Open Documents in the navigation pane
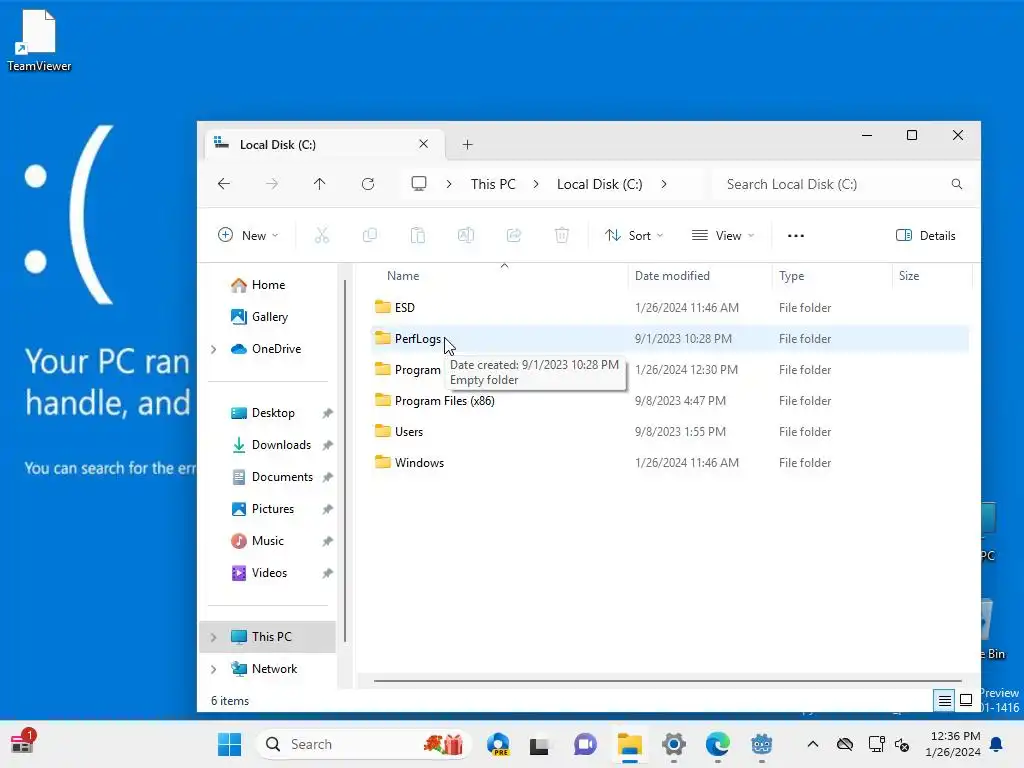 tap(282, 477)
